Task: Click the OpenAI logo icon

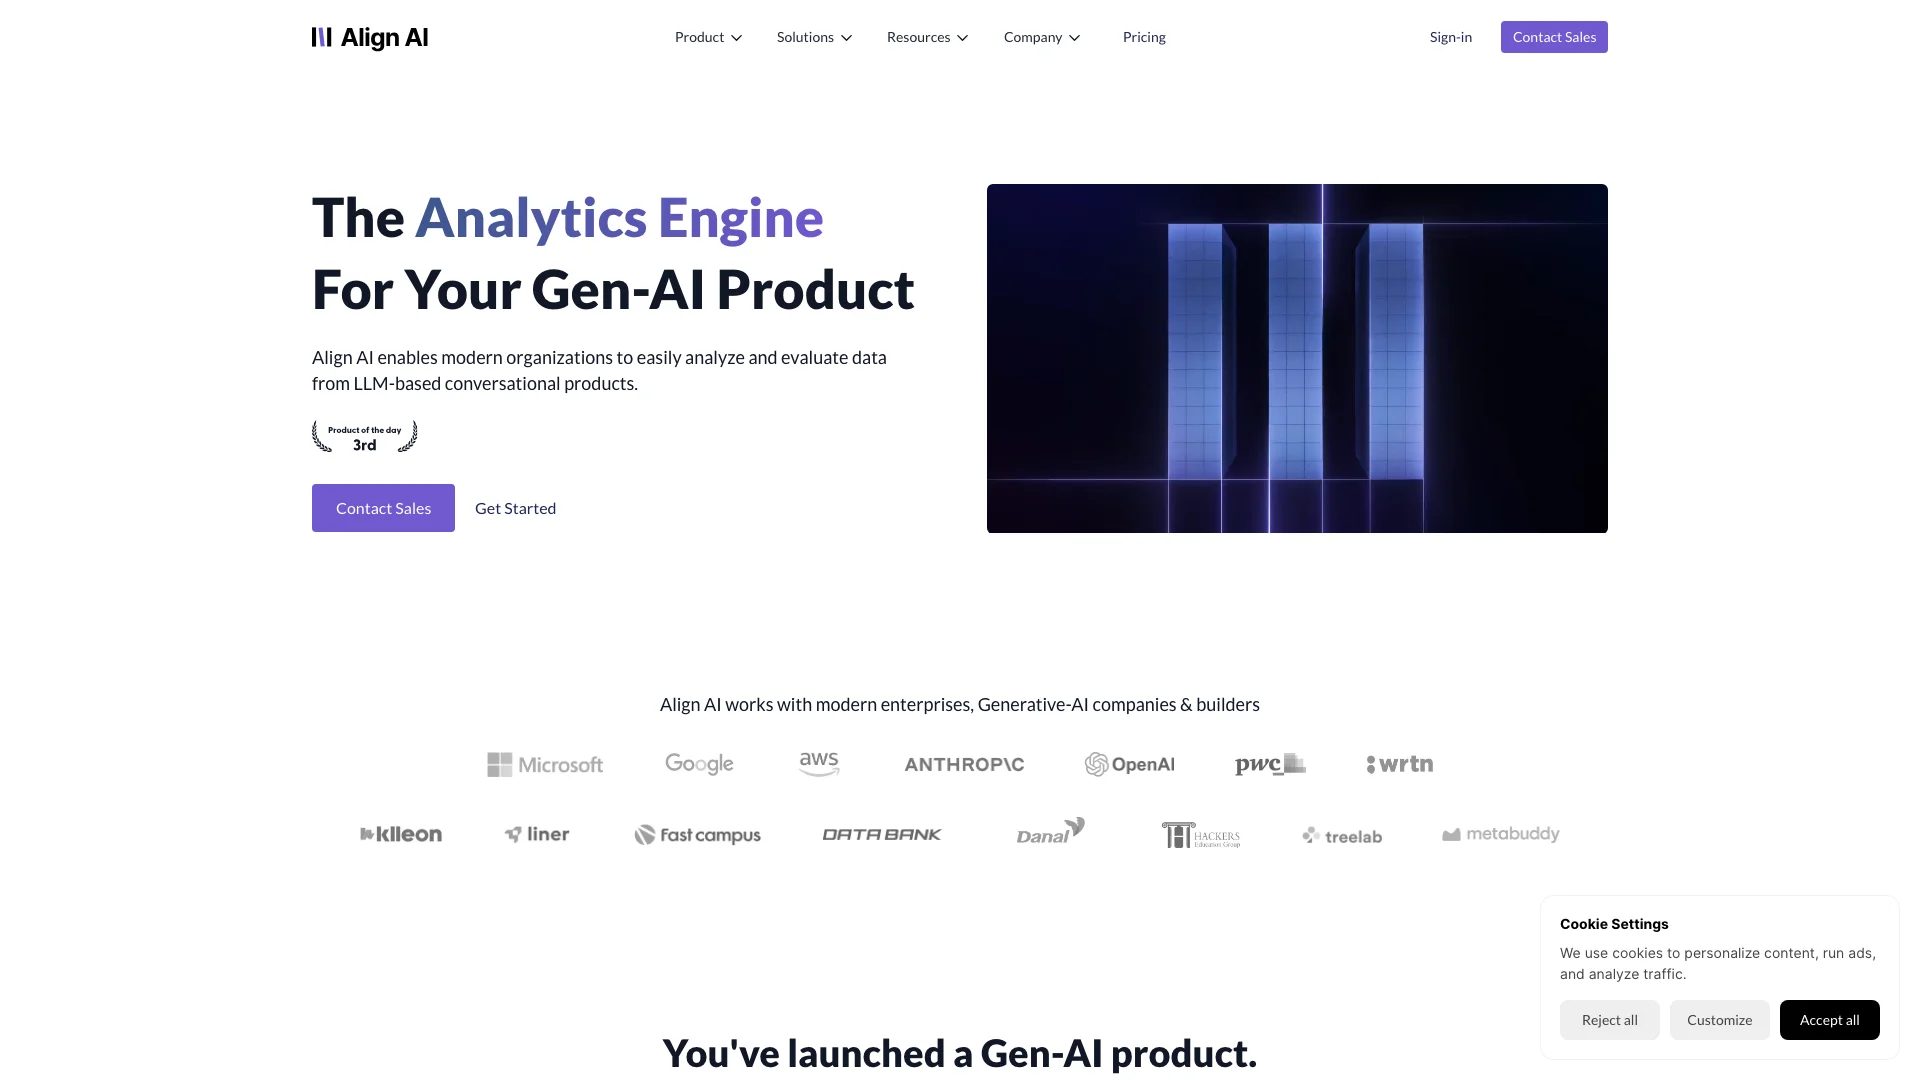Action: point(1097,764)
